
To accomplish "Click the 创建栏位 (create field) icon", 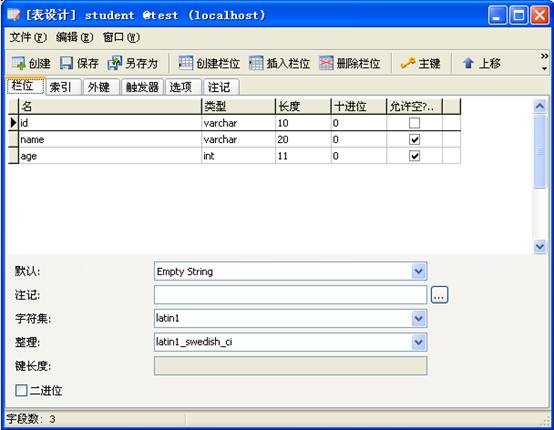I will pyautogui.click(x=185, y=63).
